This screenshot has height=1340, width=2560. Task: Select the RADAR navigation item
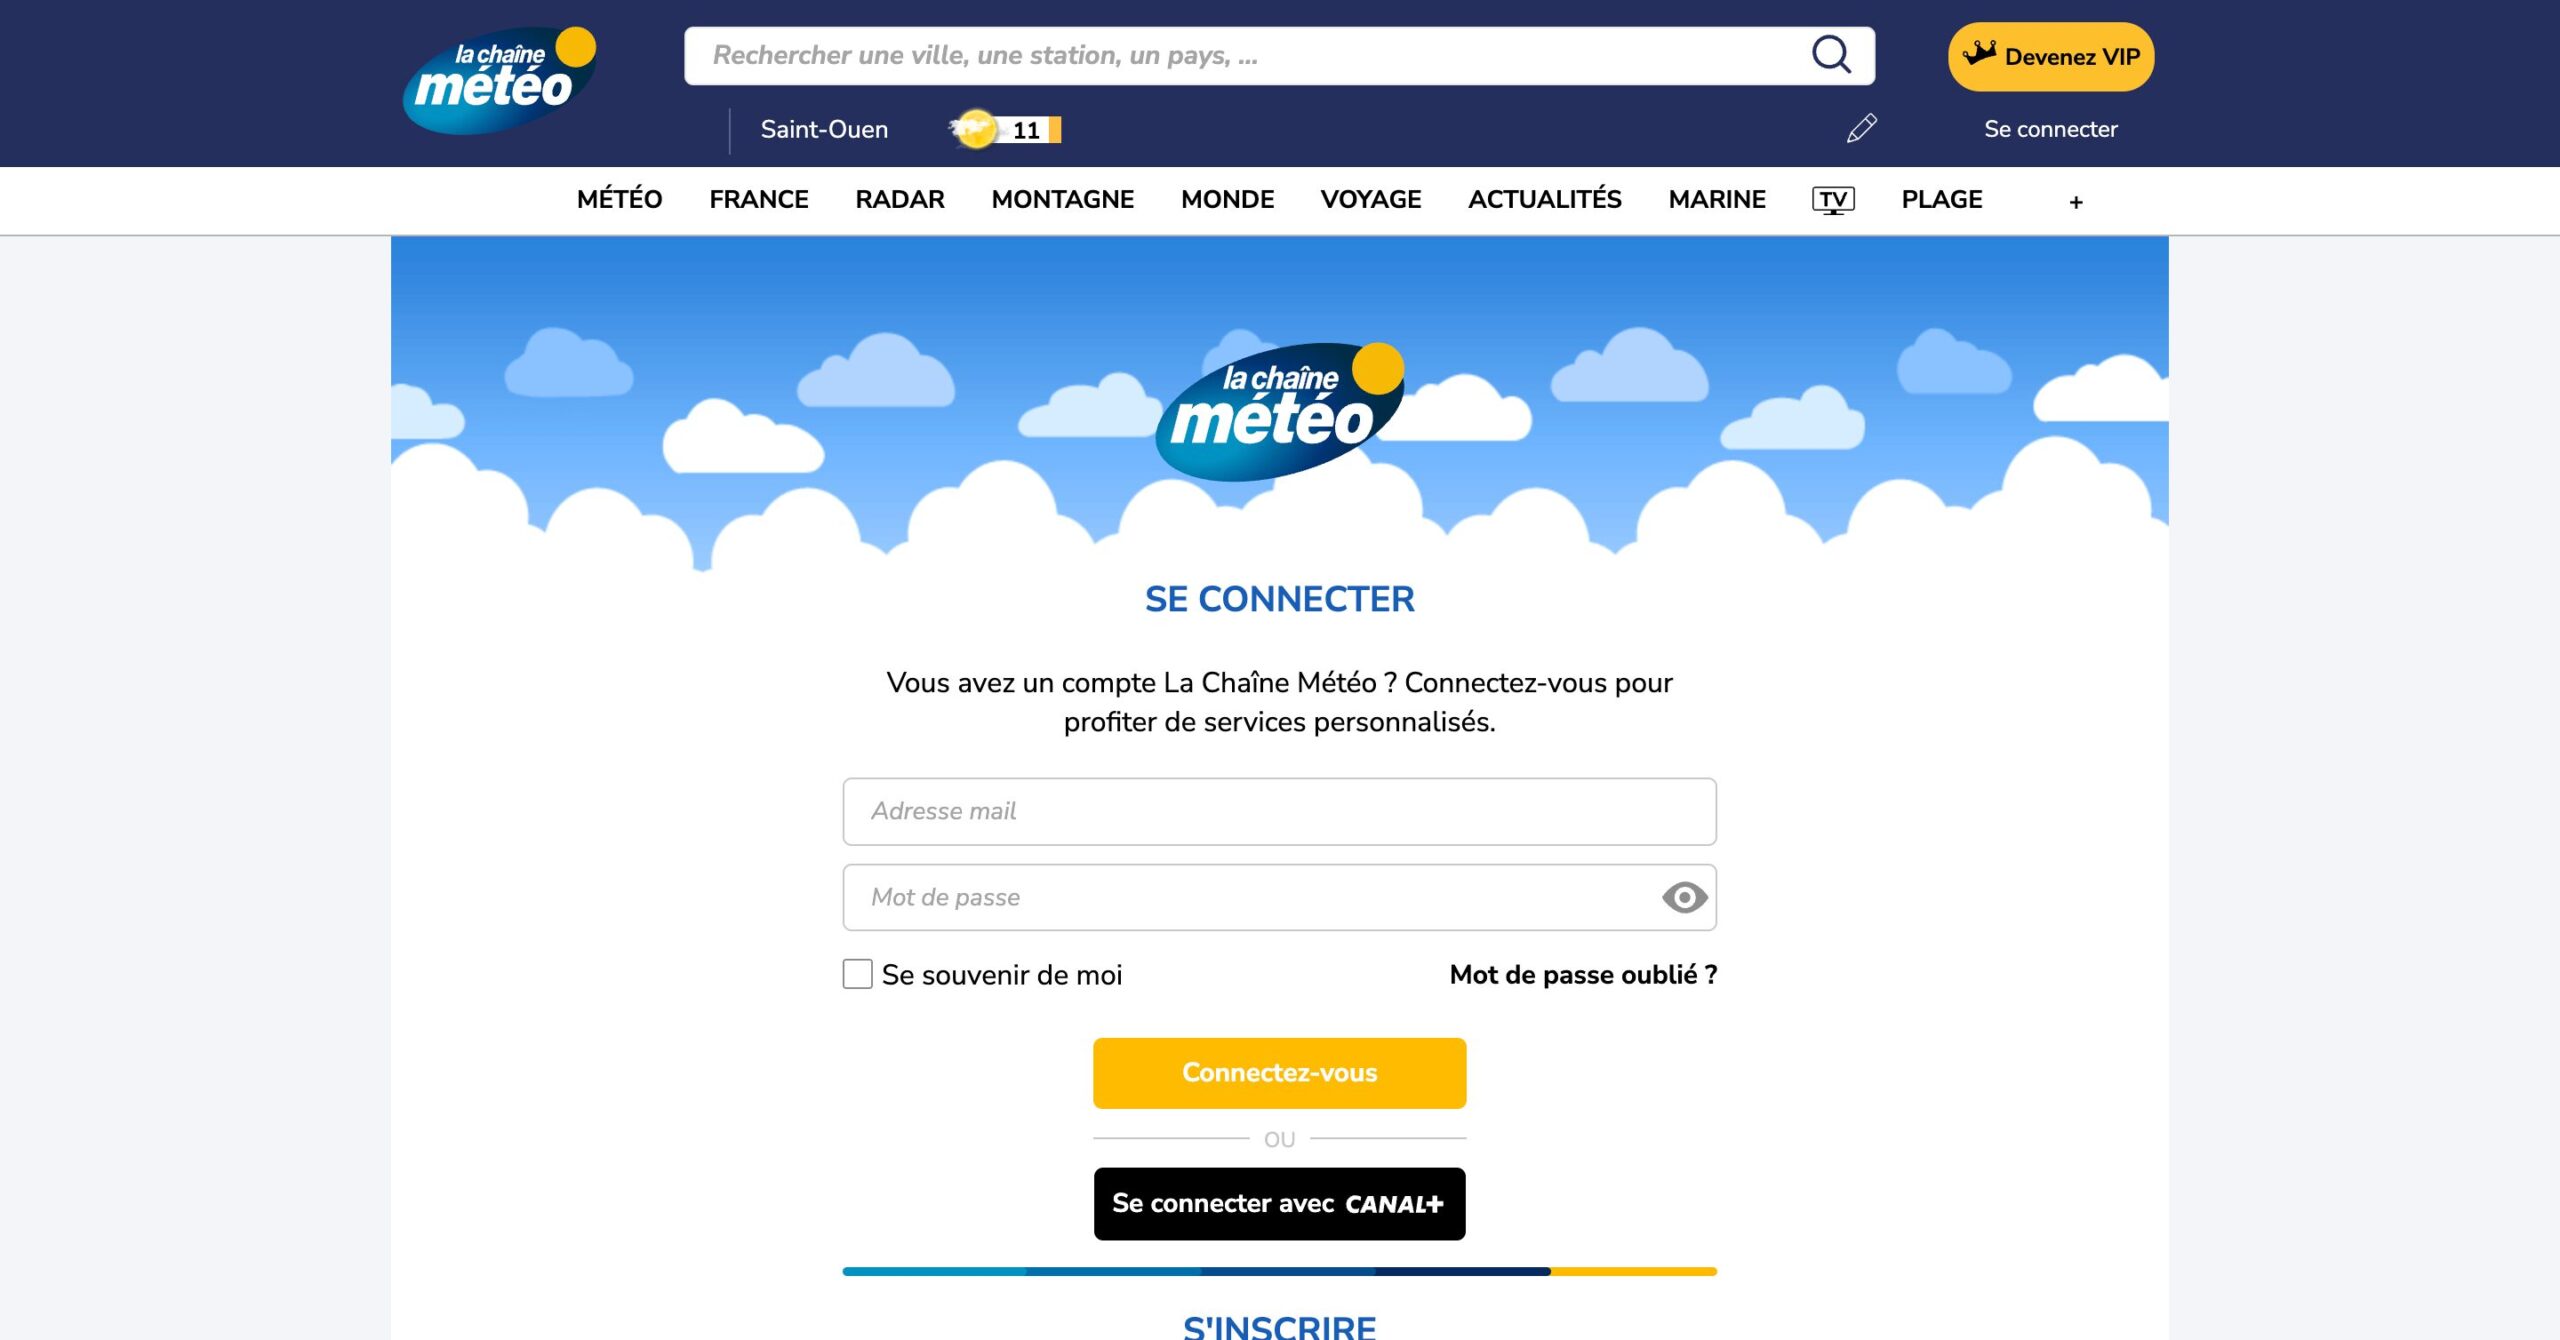[899, 200]
